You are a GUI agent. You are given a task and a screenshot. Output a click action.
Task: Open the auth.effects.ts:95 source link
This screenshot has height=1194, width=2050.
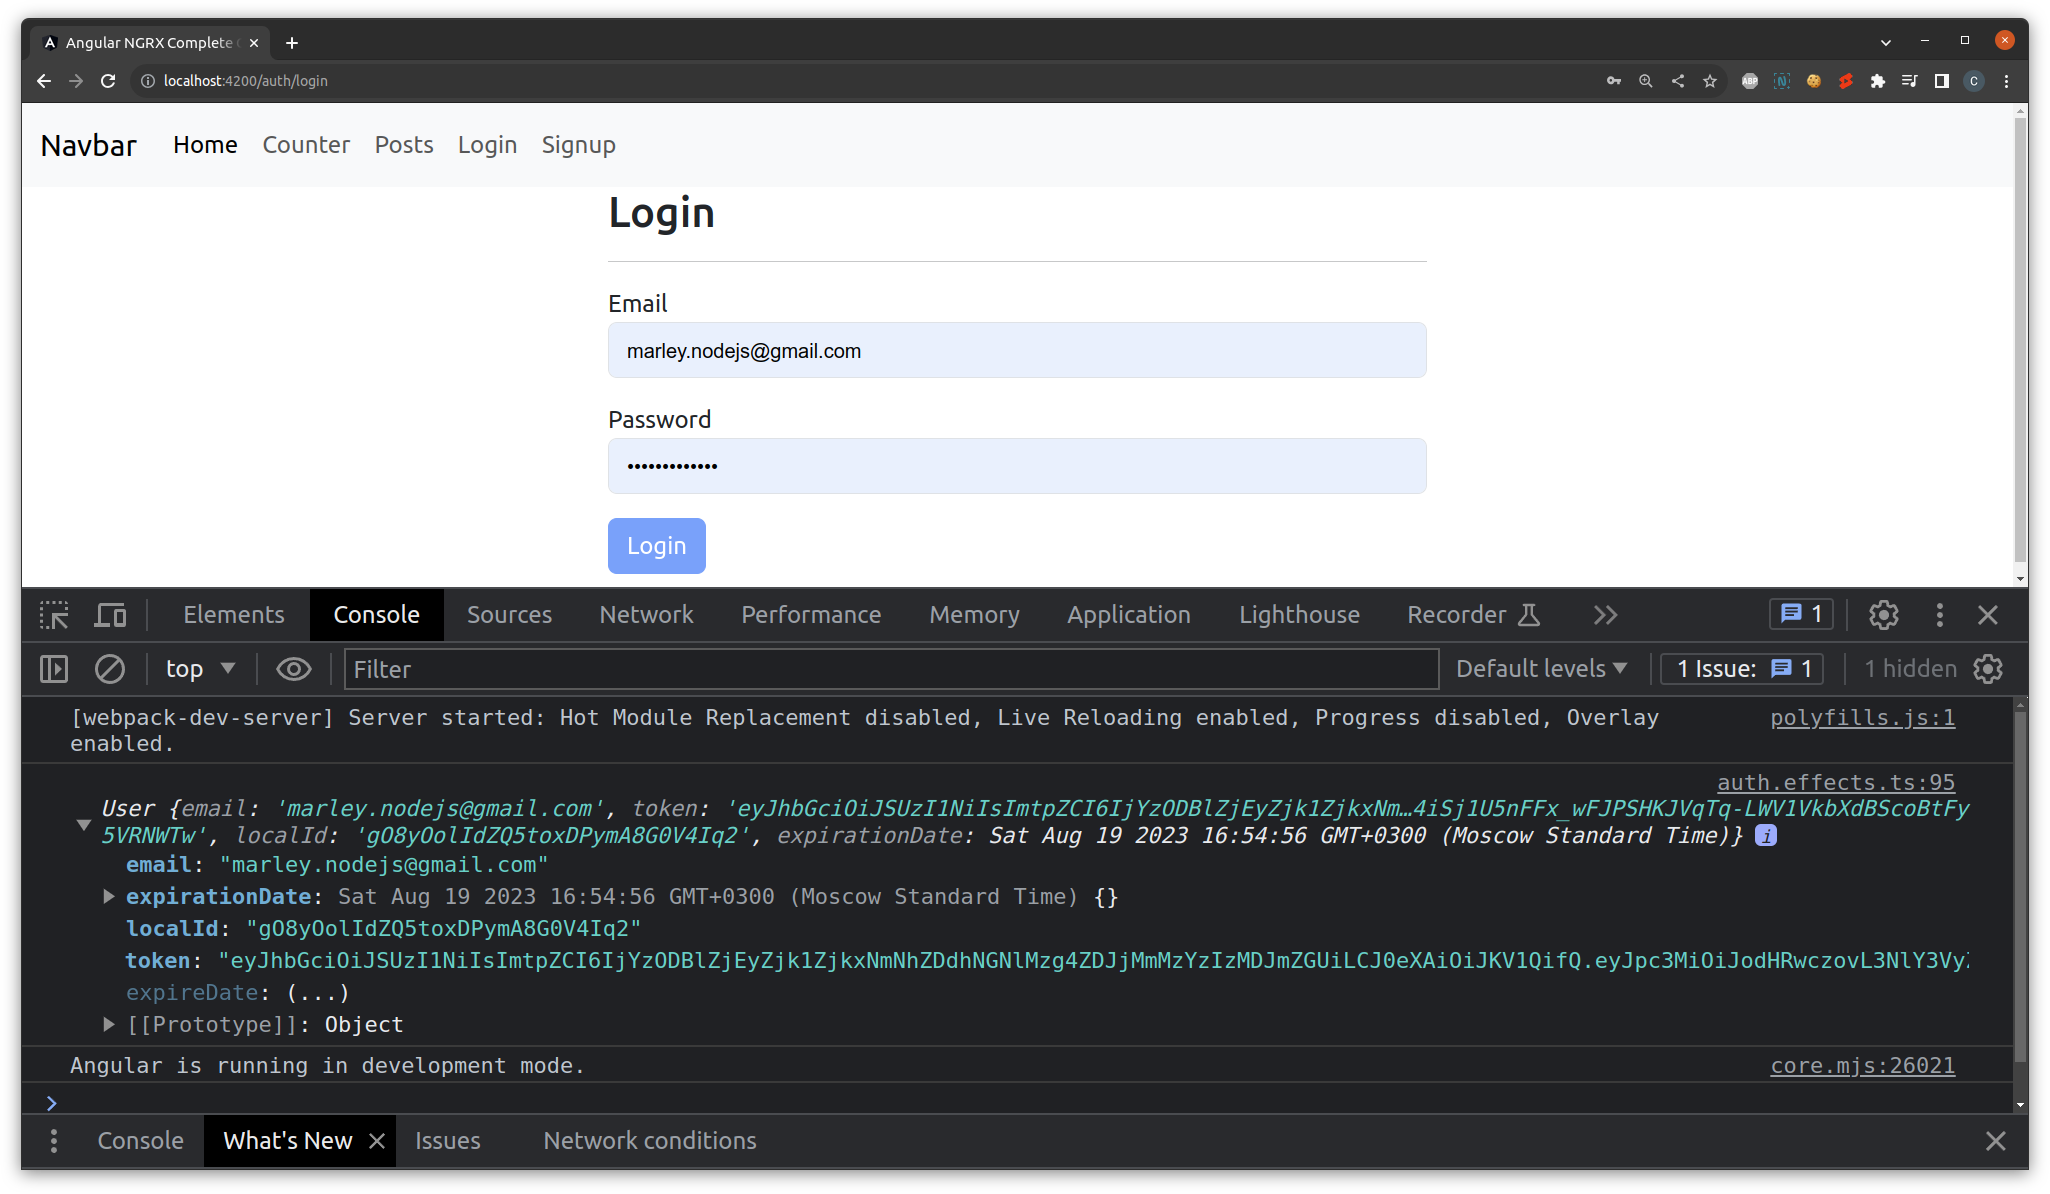tap(1835, 782)
